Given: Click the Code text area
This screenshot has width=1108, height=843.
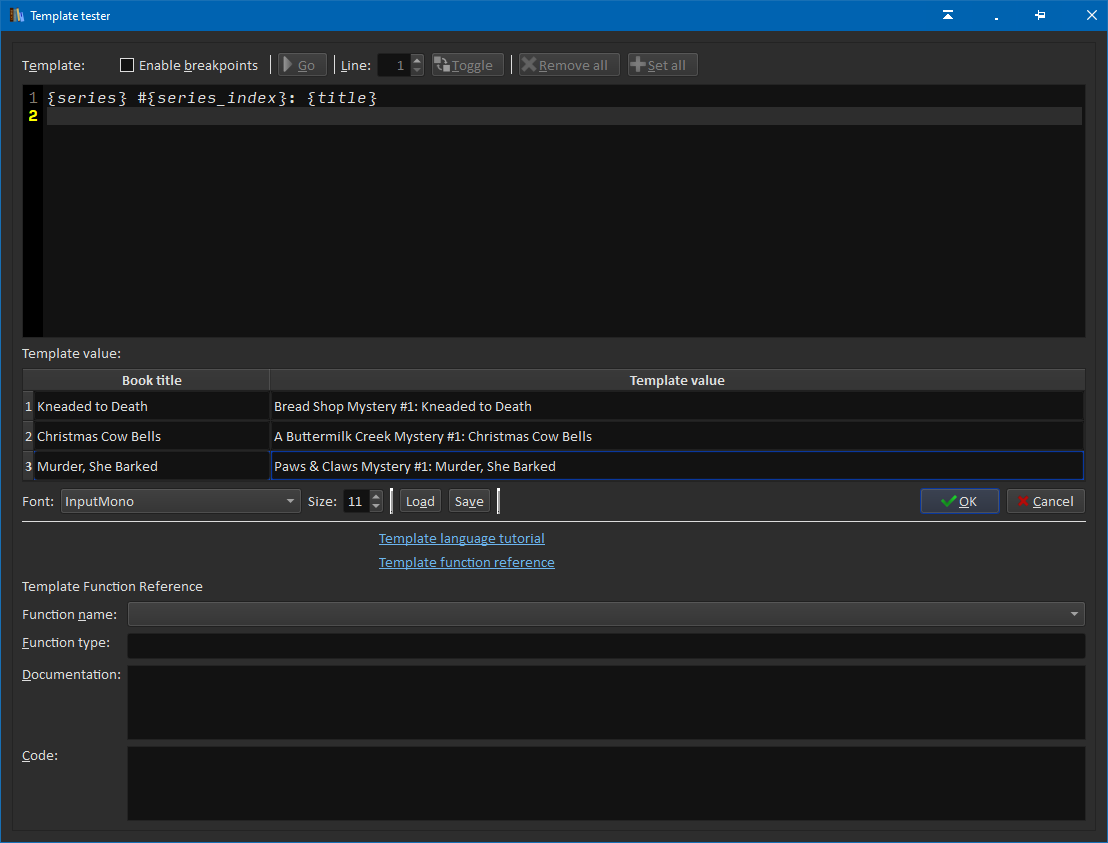Looking at the screenshot, I should tap(606, 784).
